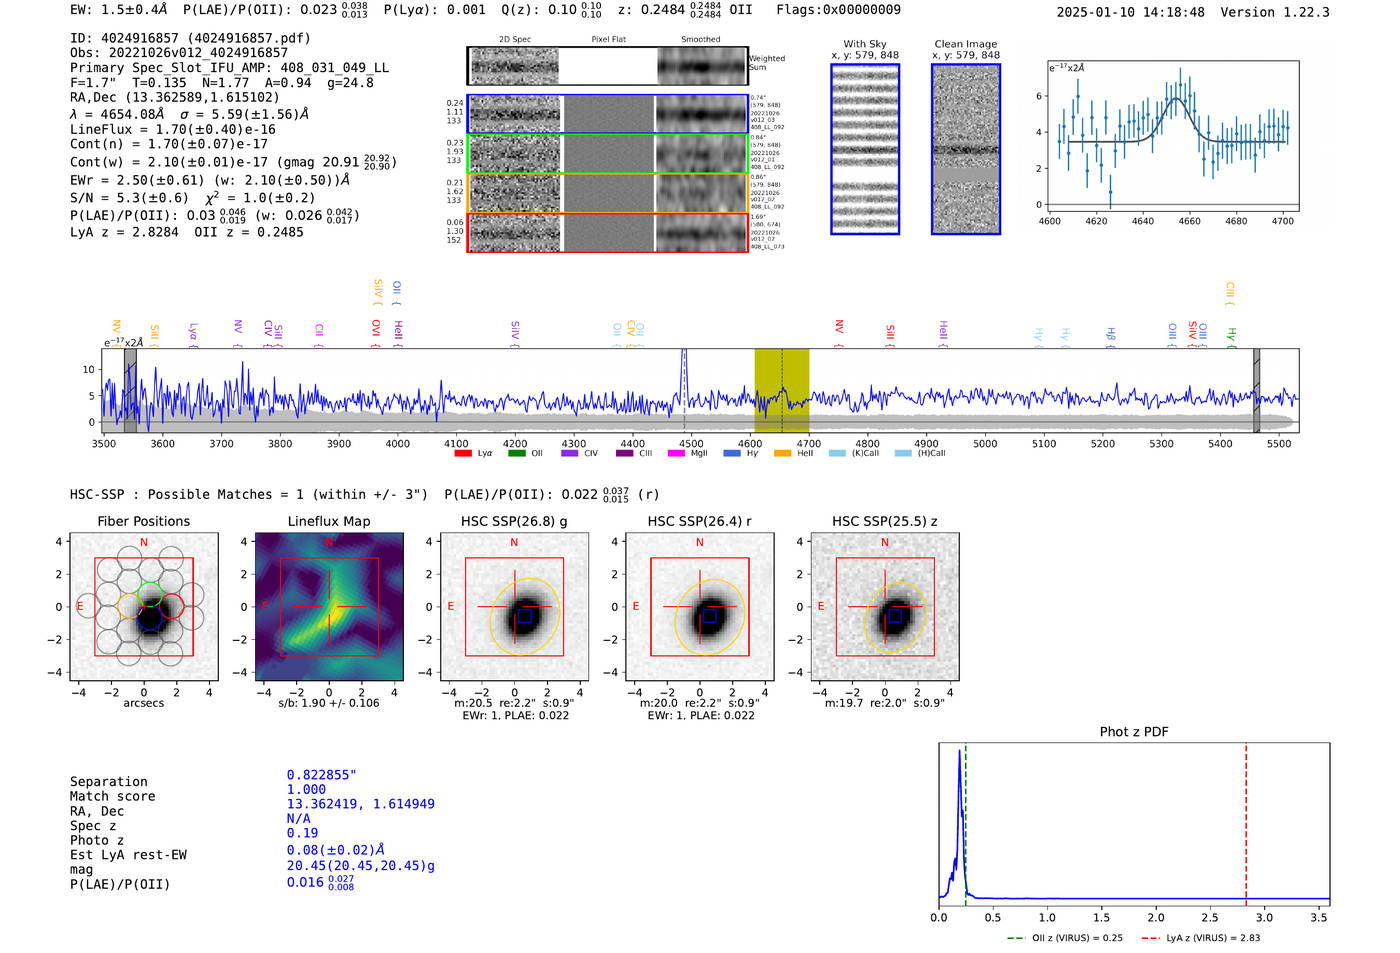Open the Fiber Positions cutout image

[x=144, y=607]
